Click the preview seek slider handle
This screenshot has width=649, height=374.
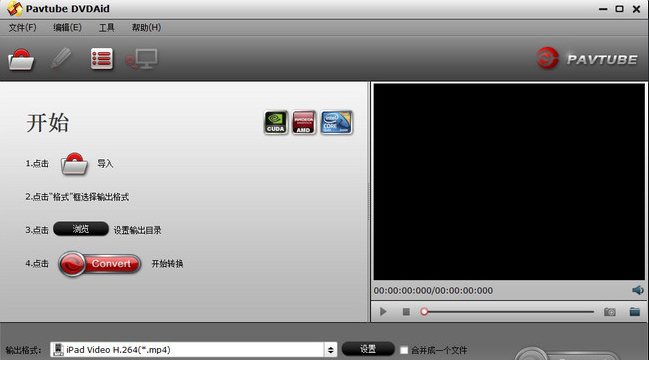(424, 312)
